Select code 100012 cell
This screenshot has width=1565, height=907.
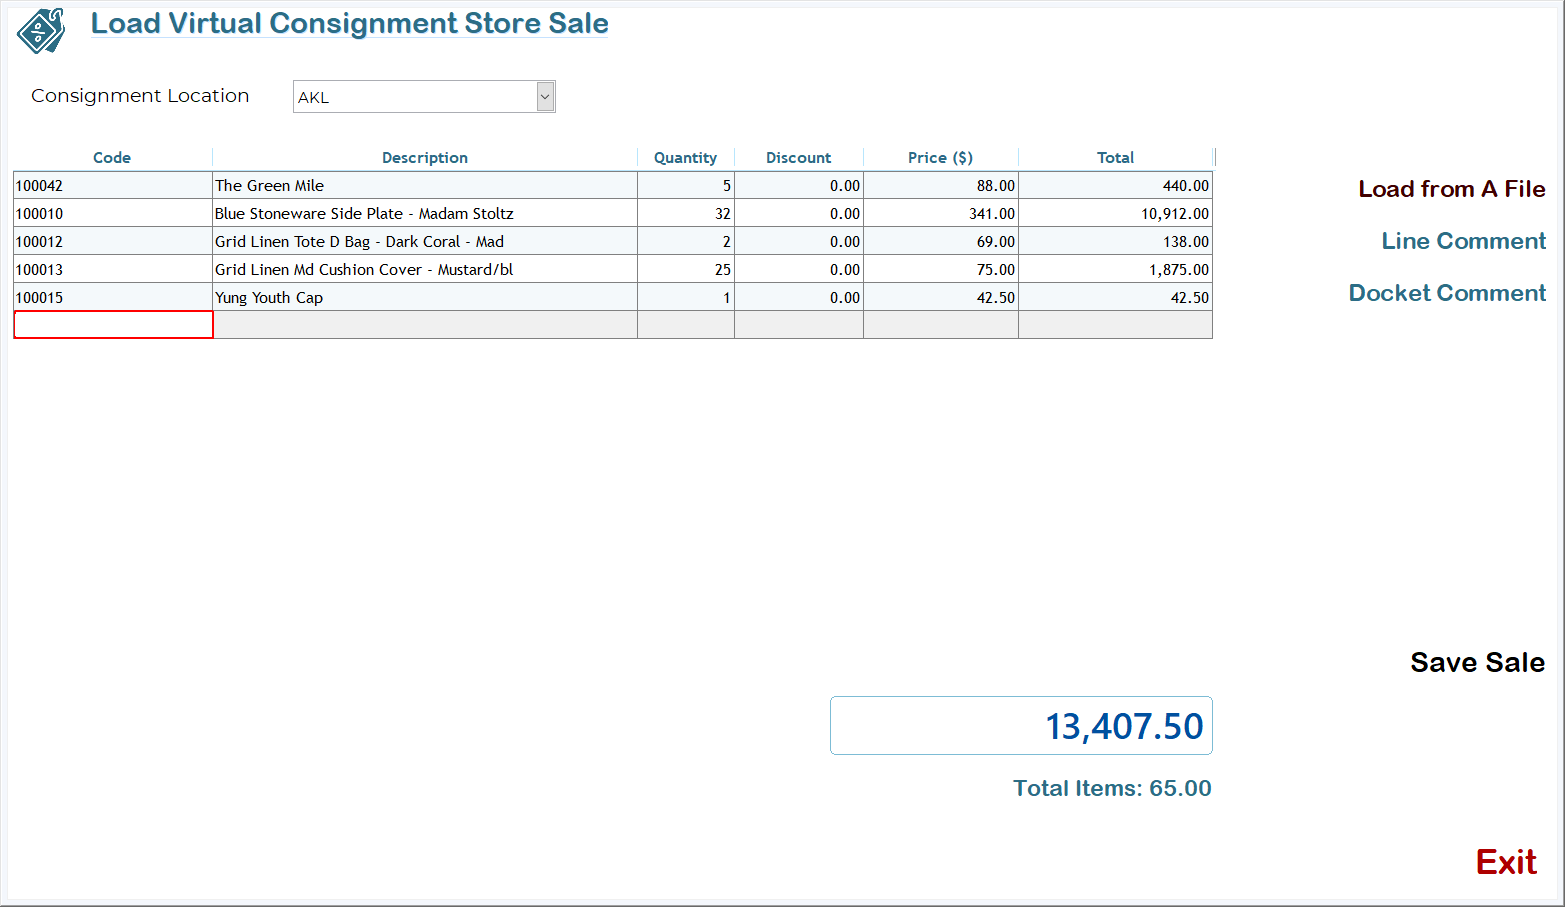pyautogui.click(x=112, y=242)
